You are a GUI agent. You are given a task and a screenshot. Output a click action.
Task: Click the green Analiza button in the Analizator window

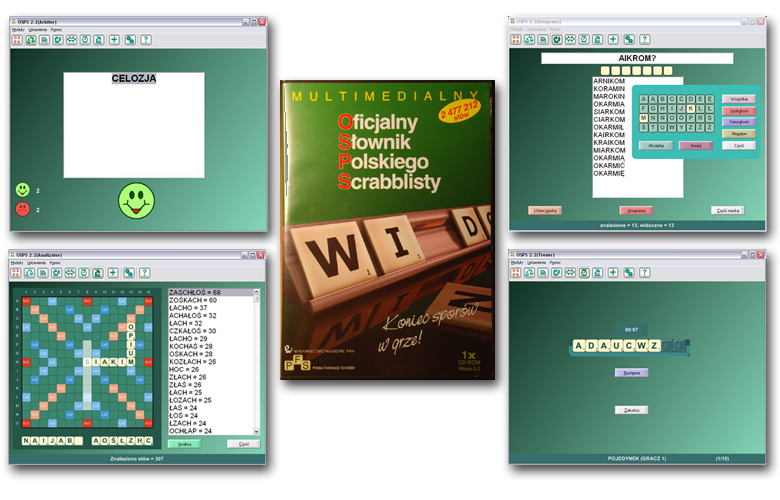[x=185, y=444]
